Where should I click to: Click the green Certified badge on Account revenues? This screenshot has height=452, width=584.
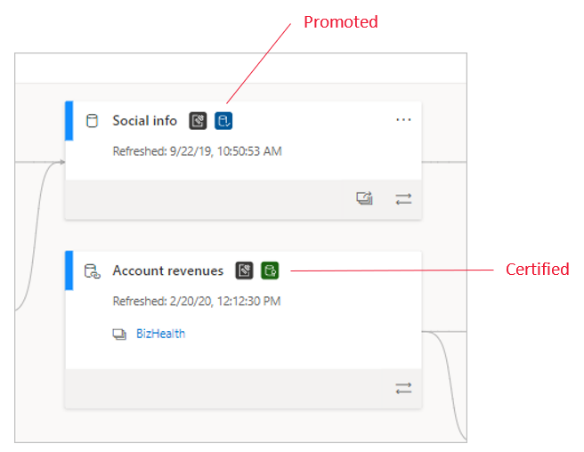tap(270, 270)
